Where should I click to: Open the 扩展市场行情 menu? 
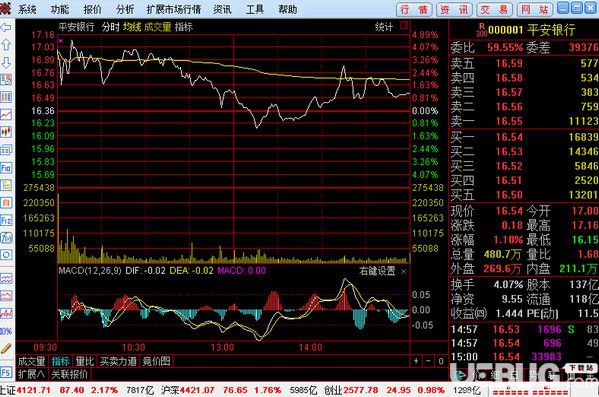pos(173,10)
